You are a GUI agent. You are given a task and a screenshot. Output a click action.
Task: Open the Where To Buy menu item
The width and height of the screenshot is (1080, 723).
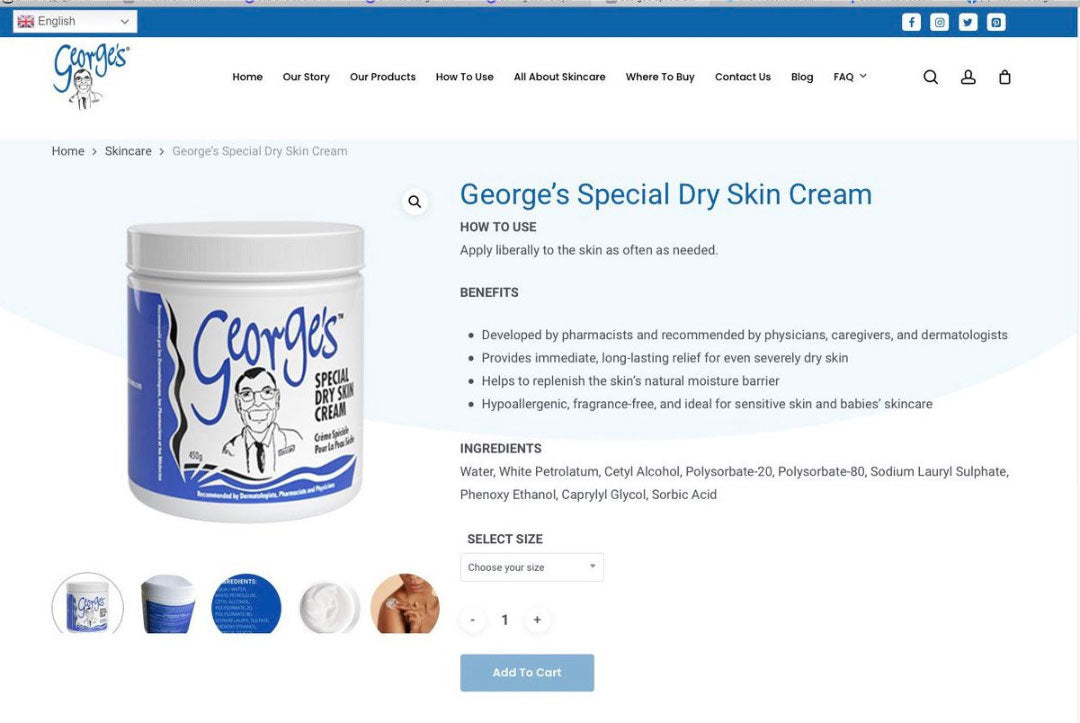(660, 77)
